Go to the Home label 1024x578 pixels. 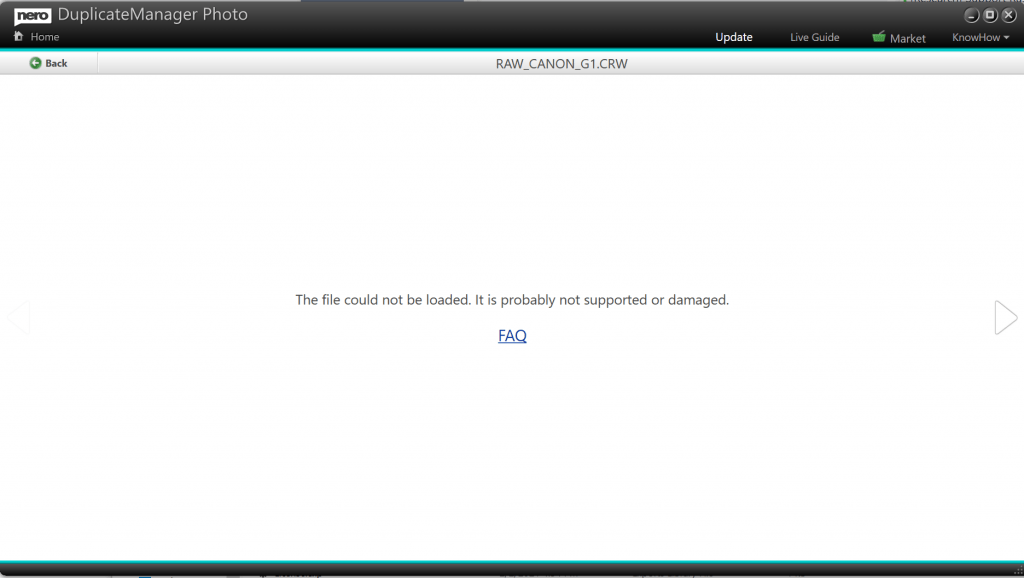coord(45,37)
